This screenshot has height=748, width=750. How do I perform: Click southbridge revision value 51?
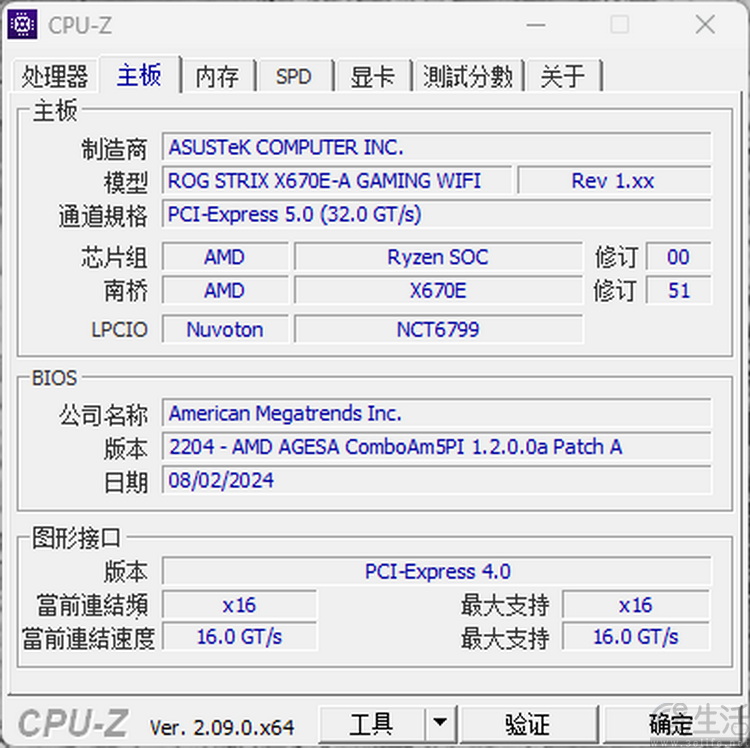pos(678,290)
